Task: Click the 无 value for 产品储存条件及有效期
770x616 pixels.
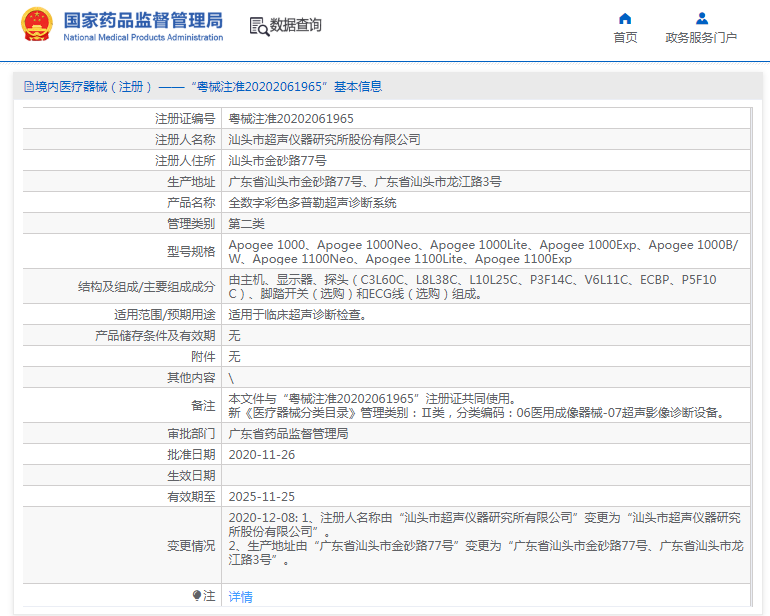Action: coord(234,336)
